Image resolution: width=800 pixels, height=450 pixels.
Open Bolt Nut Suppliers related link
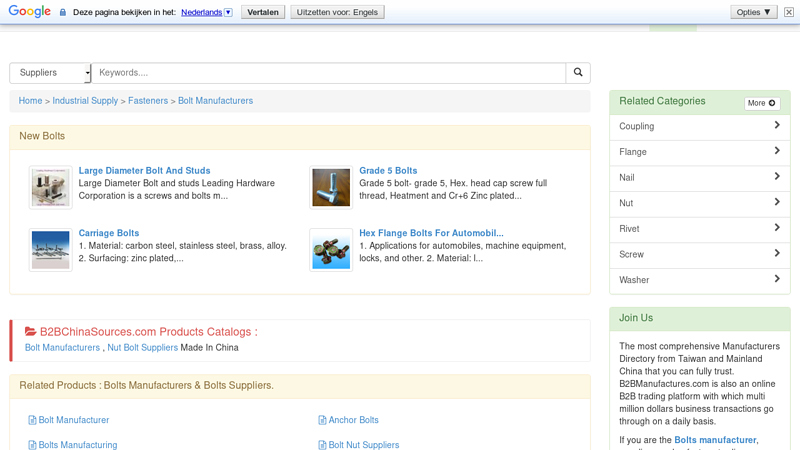[364, 445]
